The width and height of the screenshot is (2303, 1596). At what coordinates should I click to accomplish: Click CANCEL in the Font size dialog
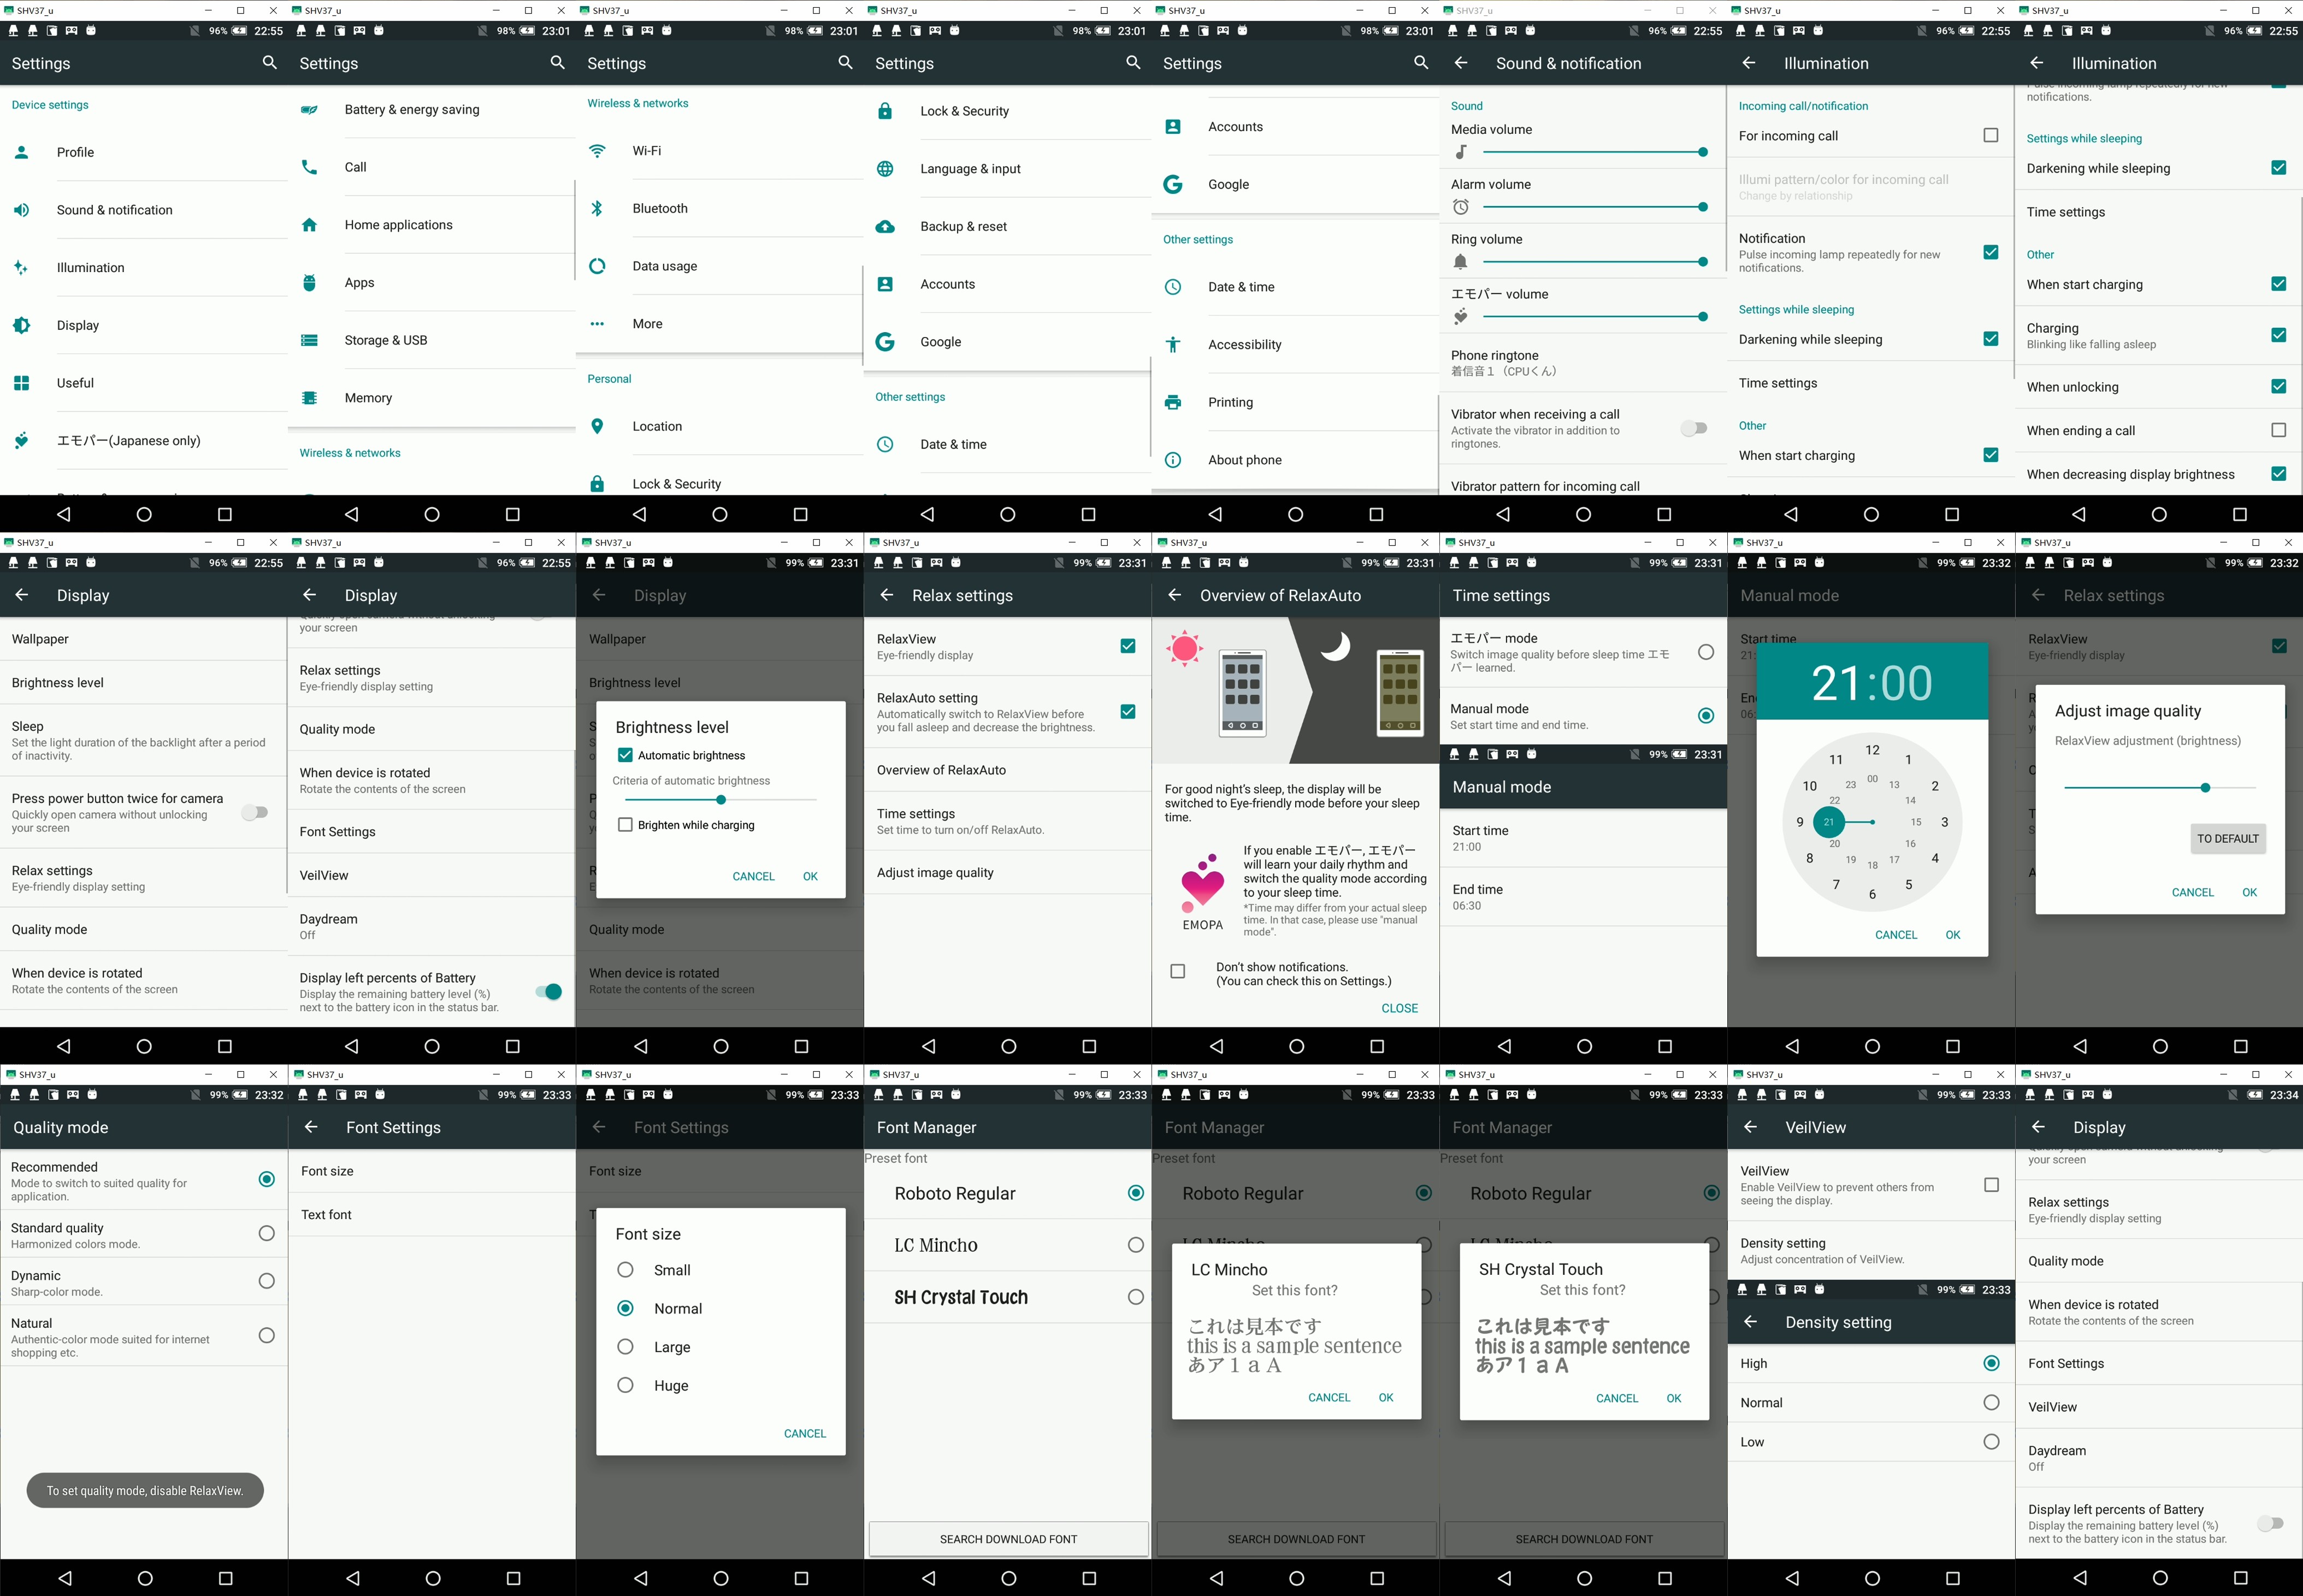(x=804, y=1434)
